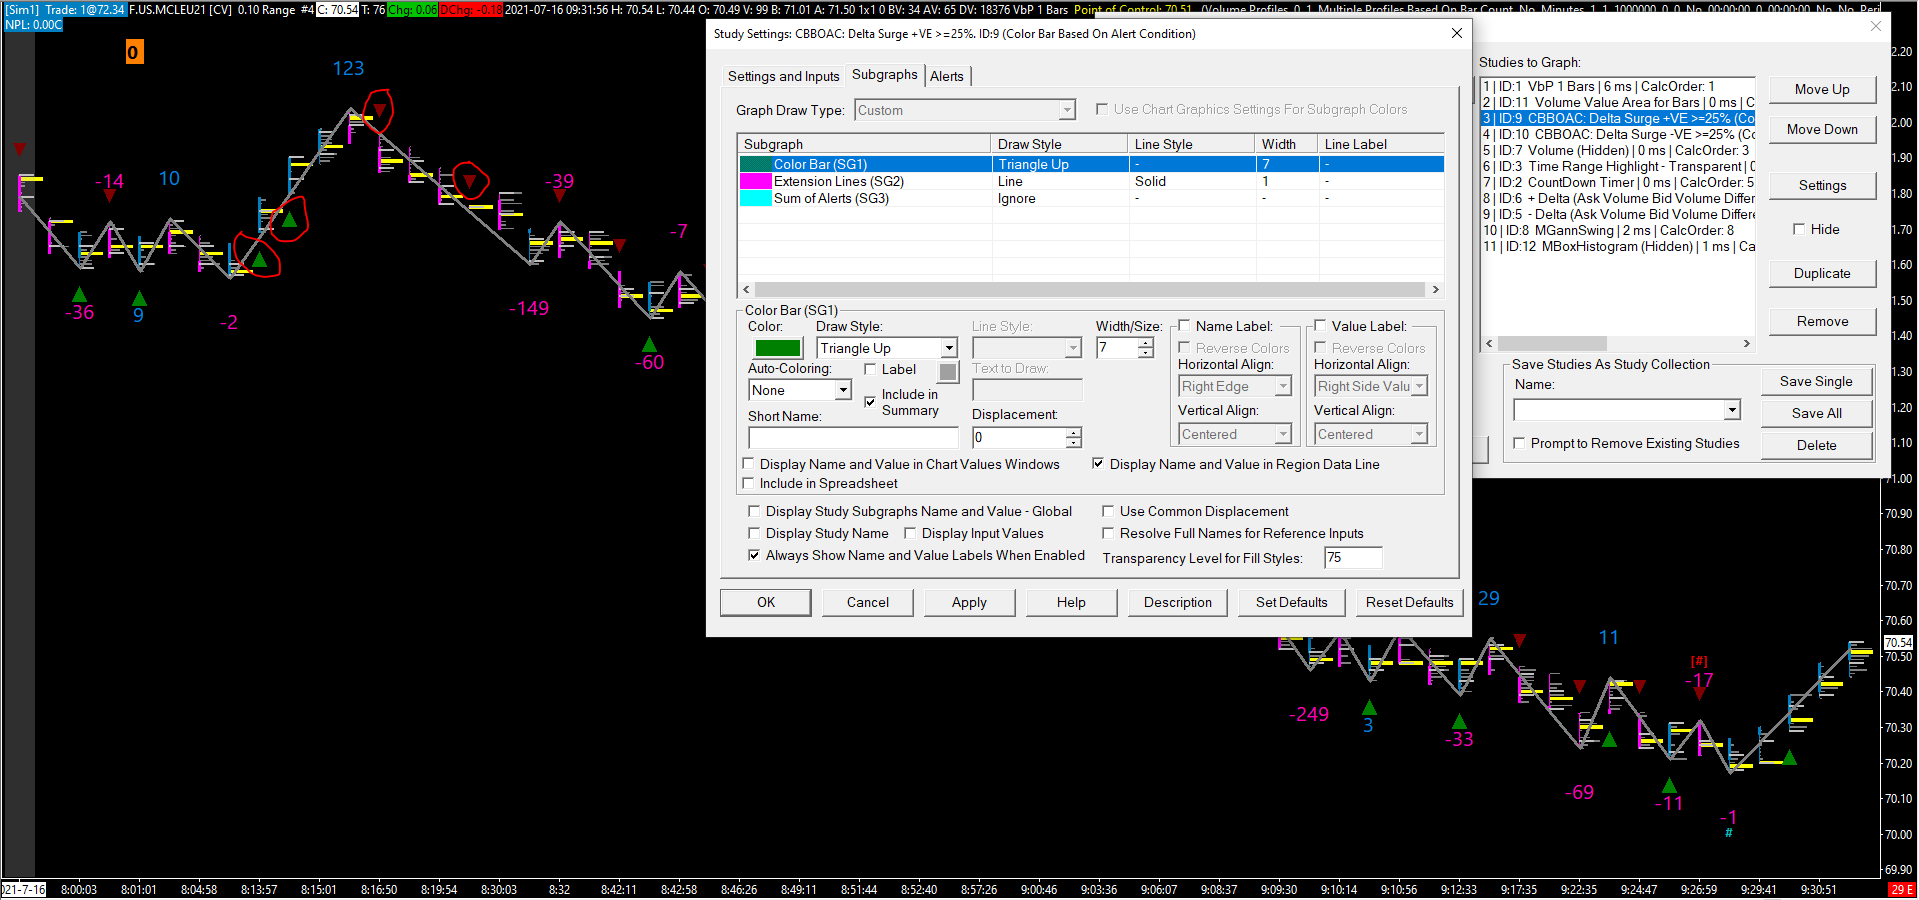The width and height of the screenshot is (1919, 900).
Task: Toggle Display Study Name checkbox
Action: point(755,534)
